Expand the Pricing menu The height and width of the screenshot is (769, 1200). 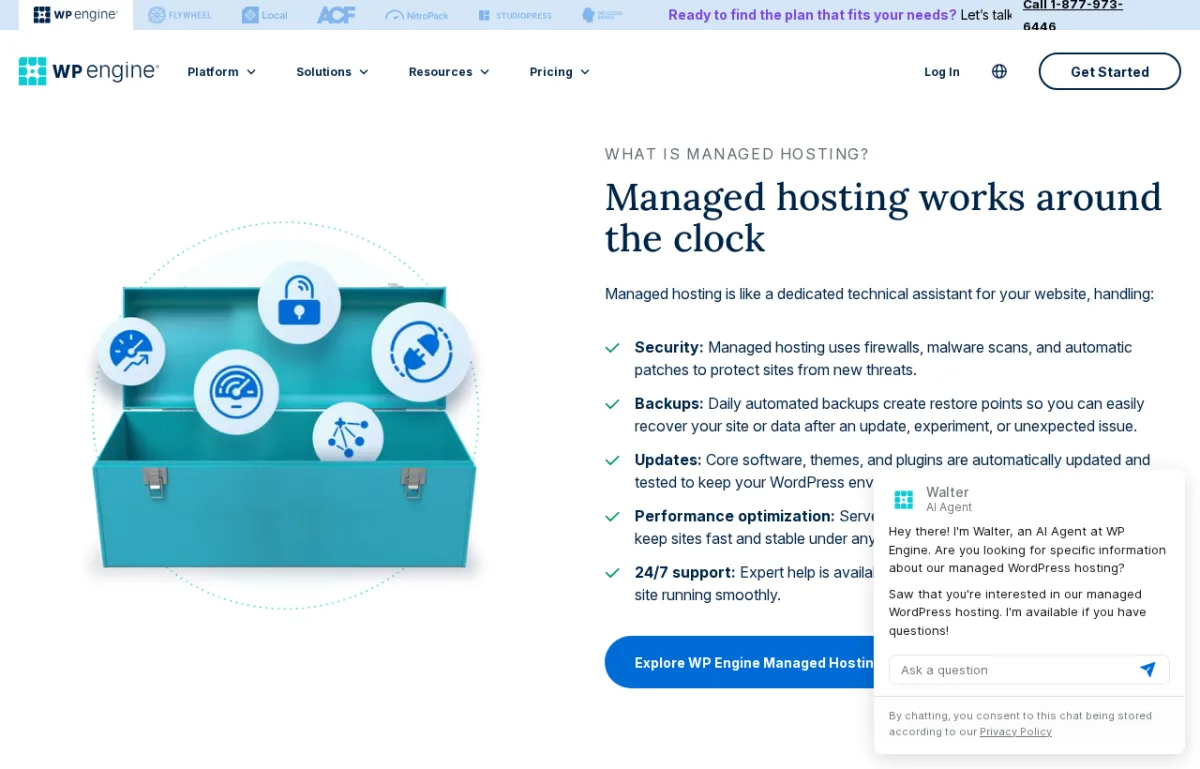click(560, 72)
